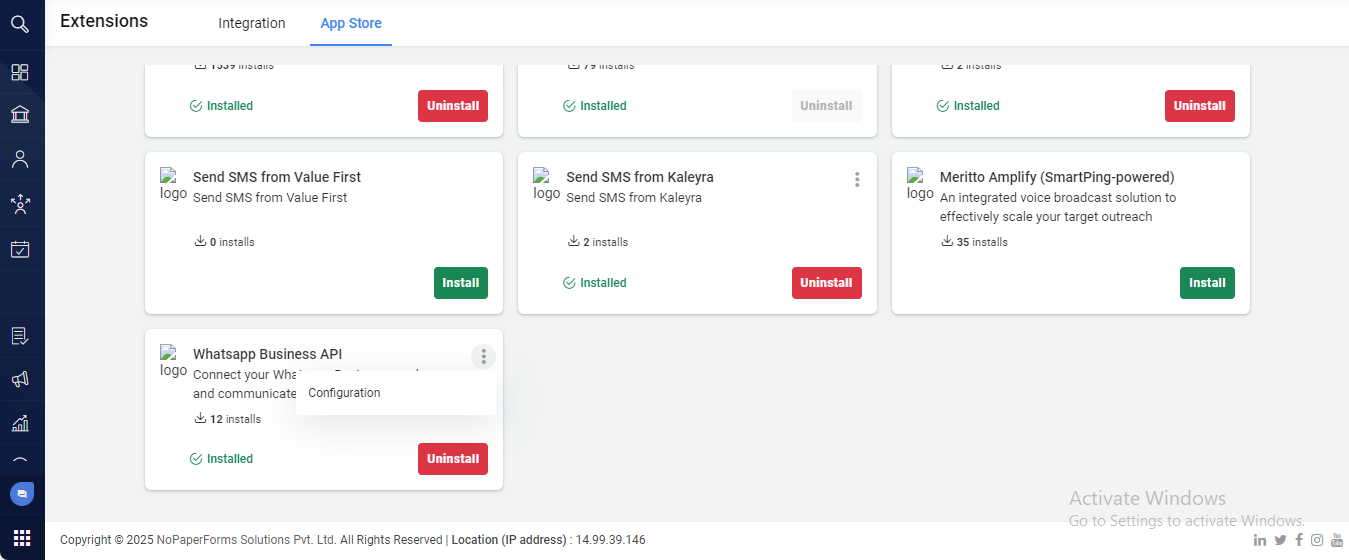
Task: Select the institution building icon in sidebar
Action: tap(20, 115)
